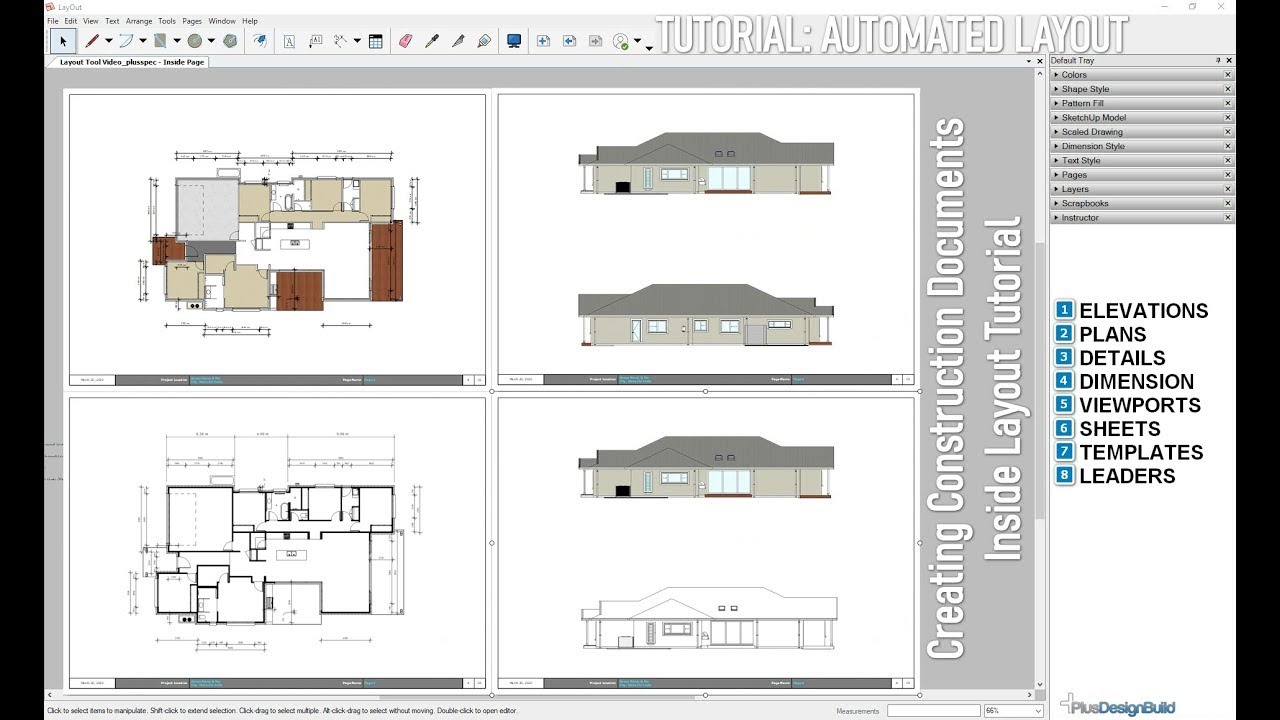The image size is (1280, 720).
Task: Insert a table with Table tool
Action: point(376,41)
